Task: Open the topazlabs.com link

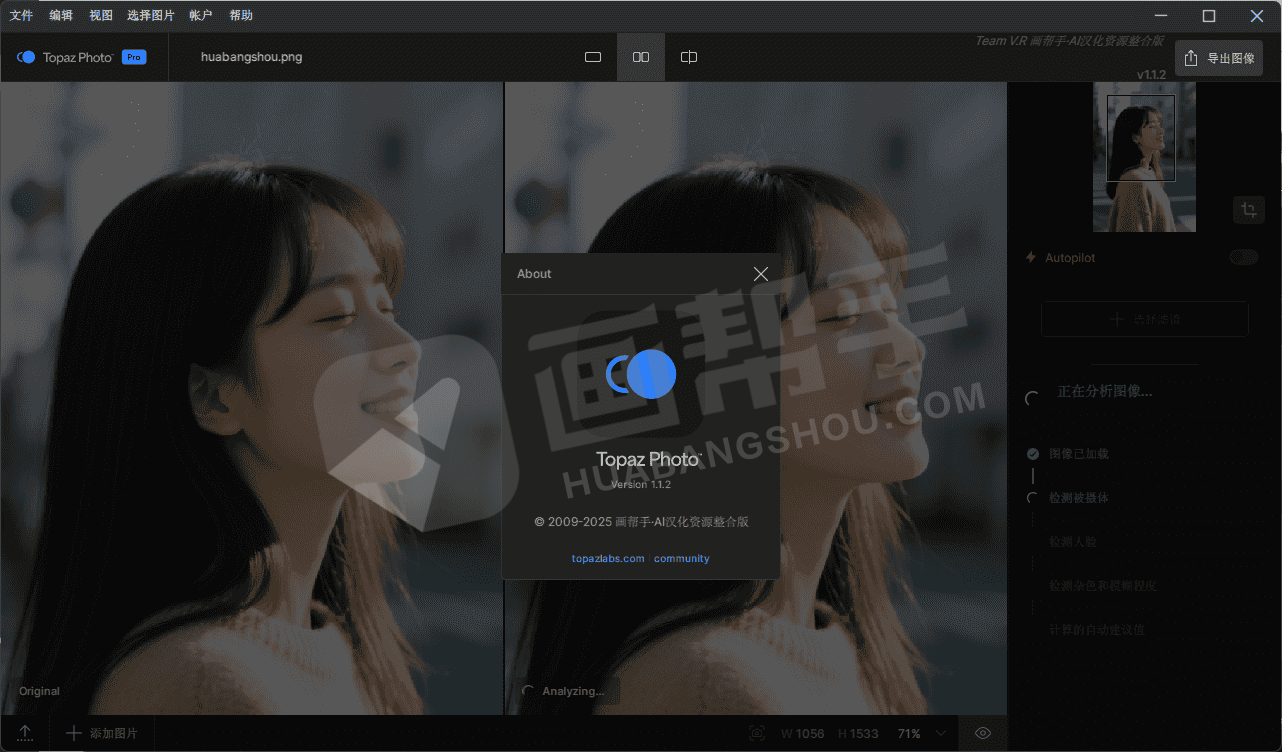Action: coord(608,558)
